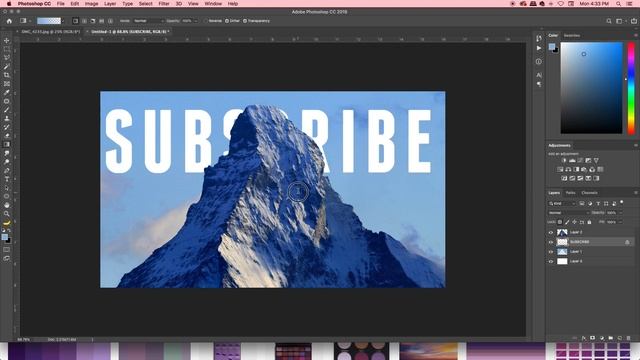Lock all on the layer
640x360 pixels.
pos(589,222)
